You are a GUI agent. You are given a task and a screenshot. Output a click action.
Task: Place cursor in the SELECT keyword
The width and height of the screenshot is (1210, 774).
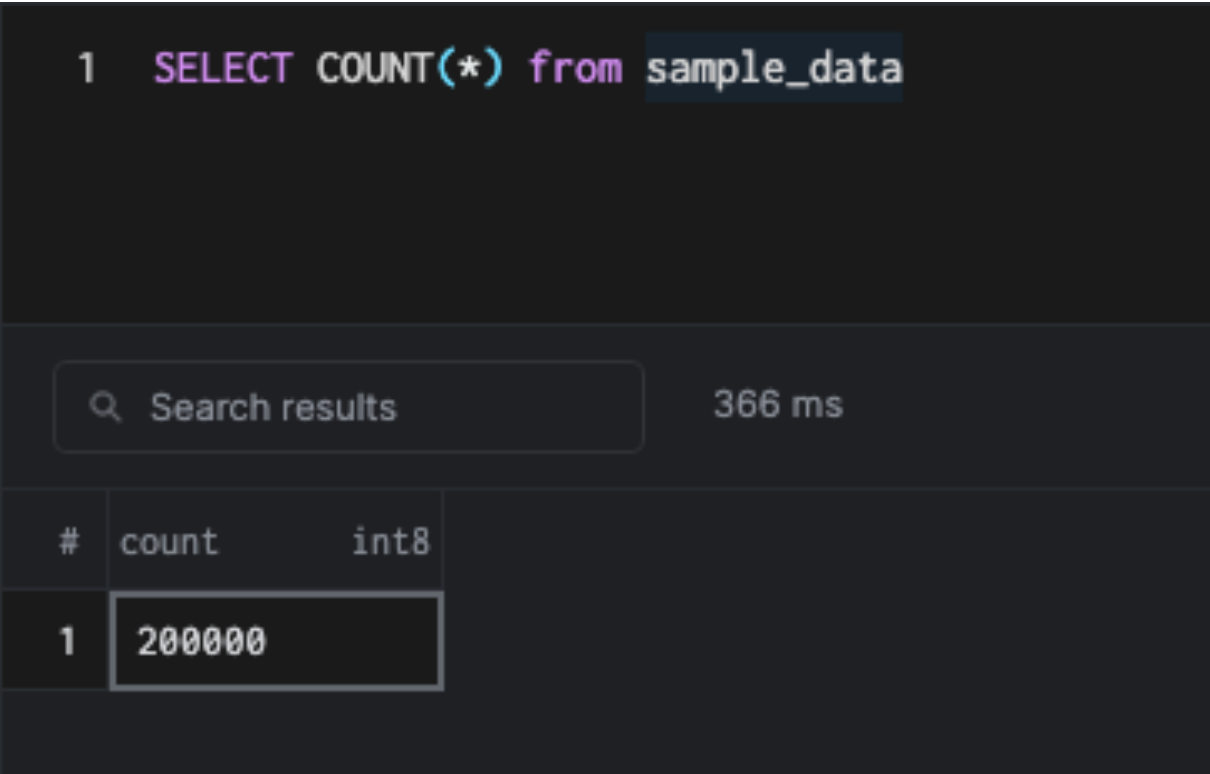click(223, 68)
